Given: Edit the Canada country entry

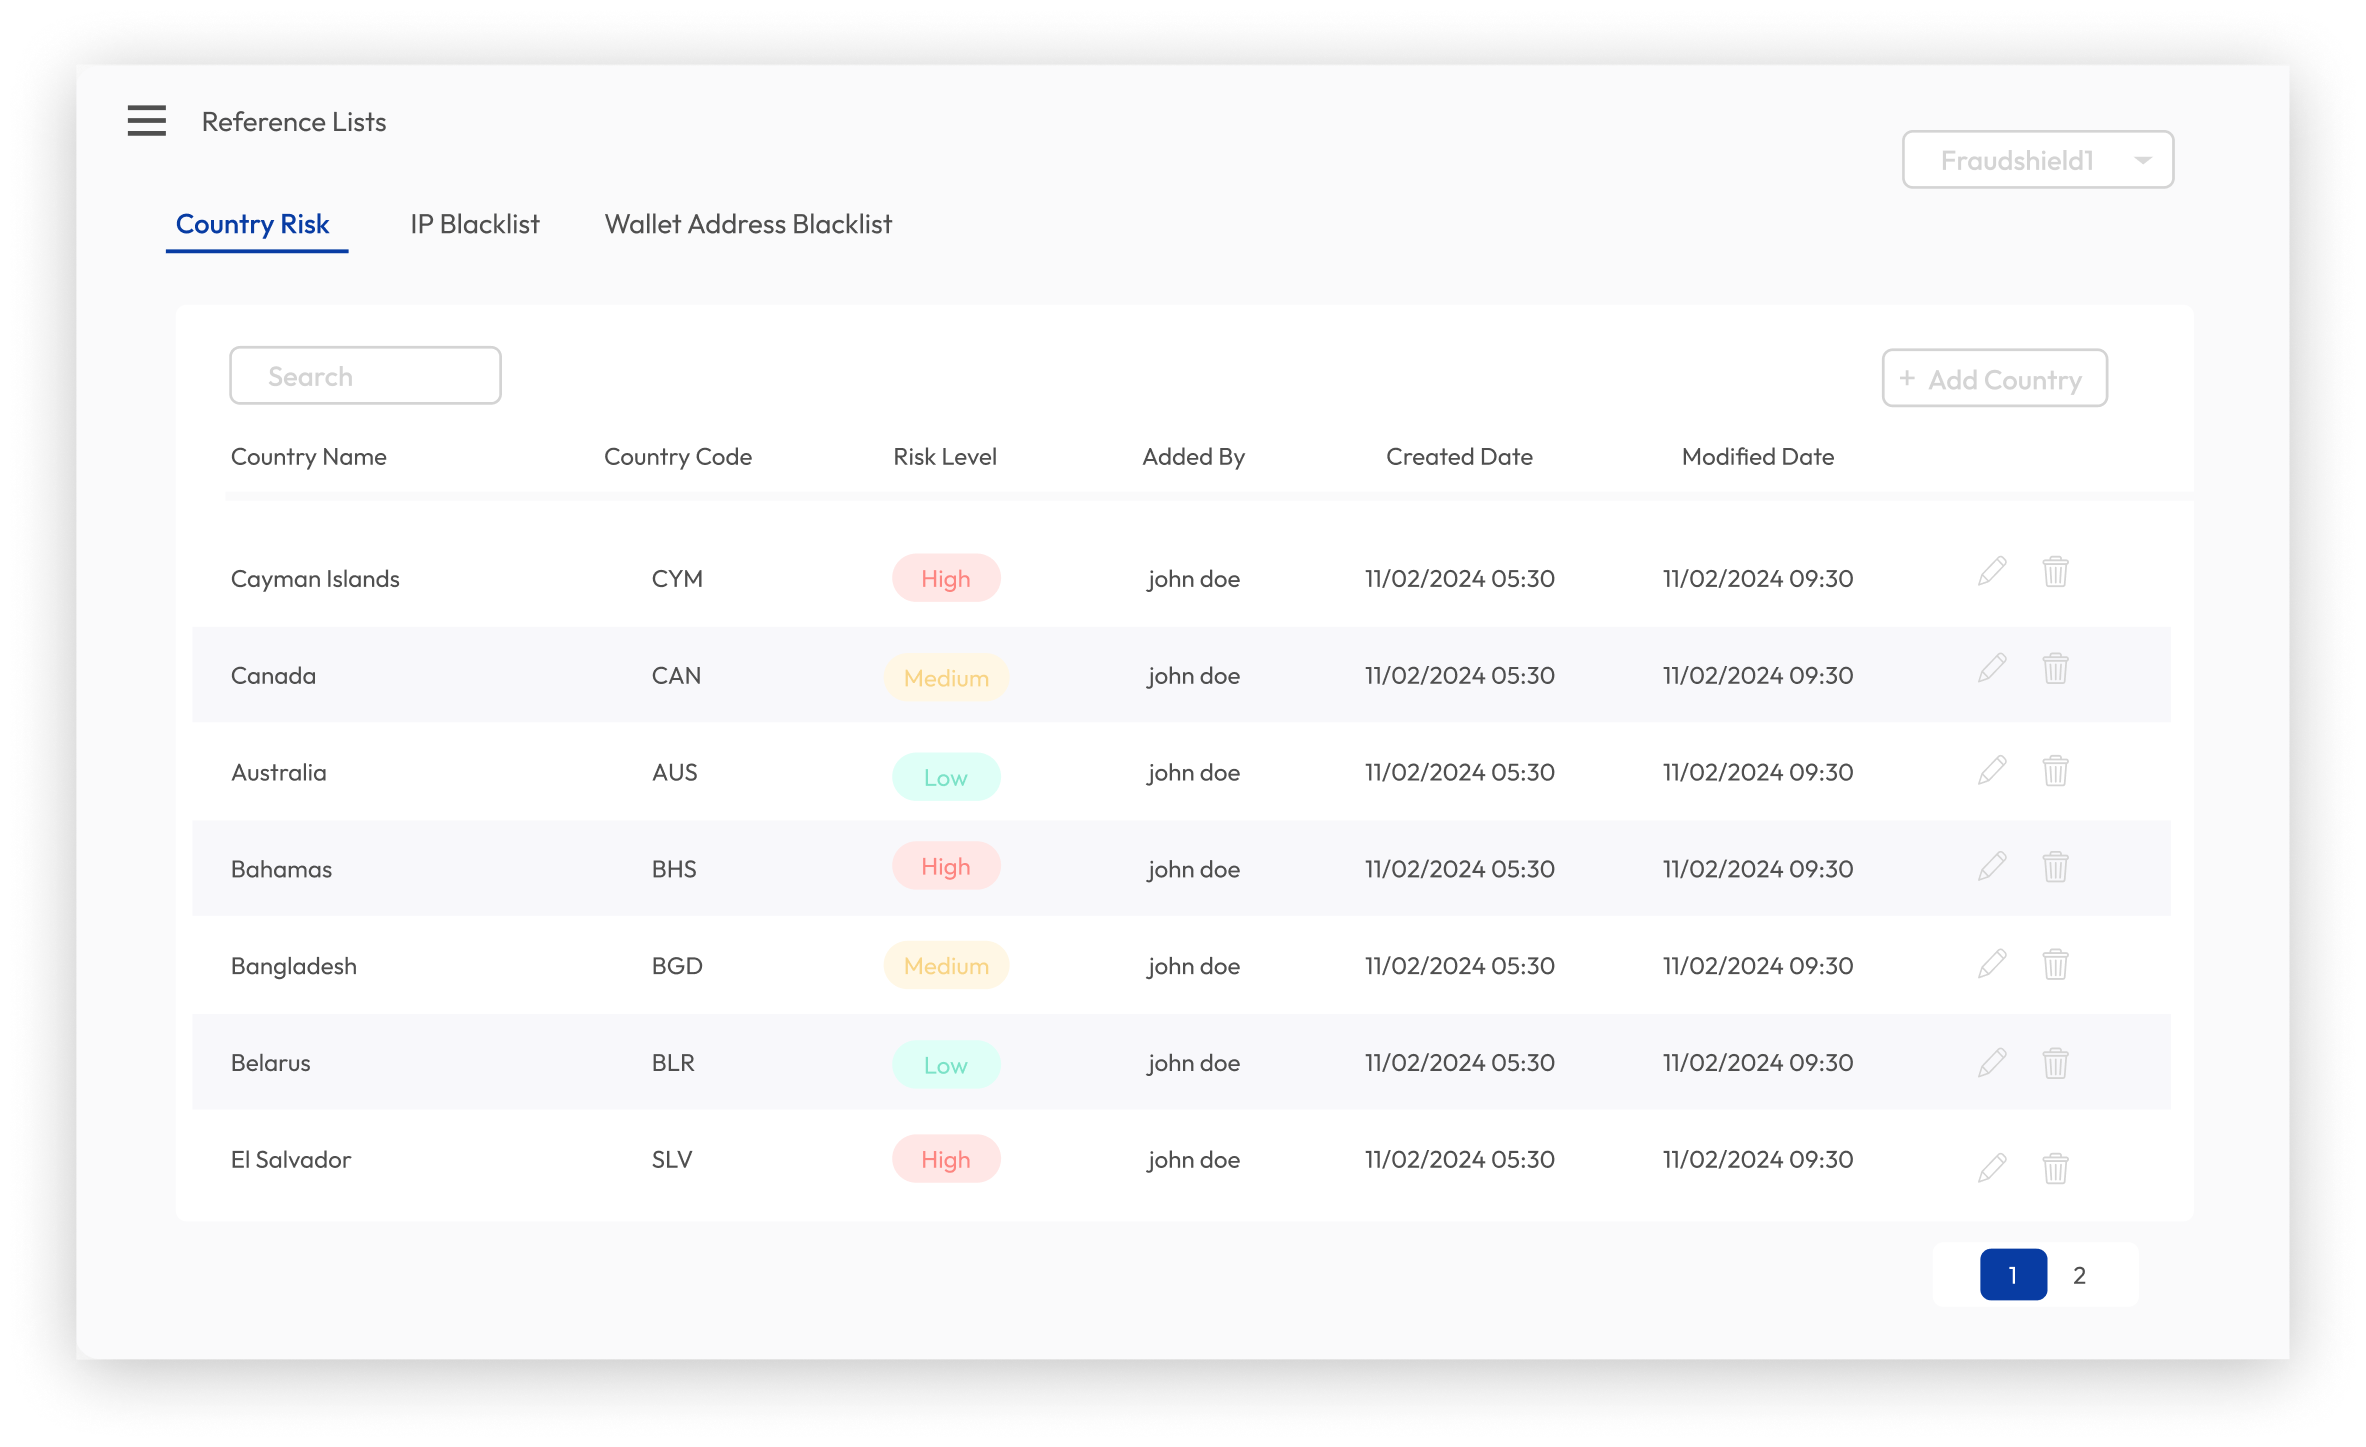Looking at the screenshot, I should 1991,669.
